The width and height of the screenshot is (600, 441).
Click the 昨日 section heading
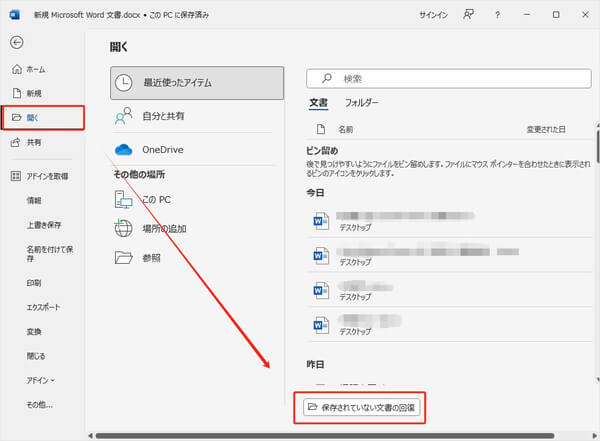click(315, 364)
